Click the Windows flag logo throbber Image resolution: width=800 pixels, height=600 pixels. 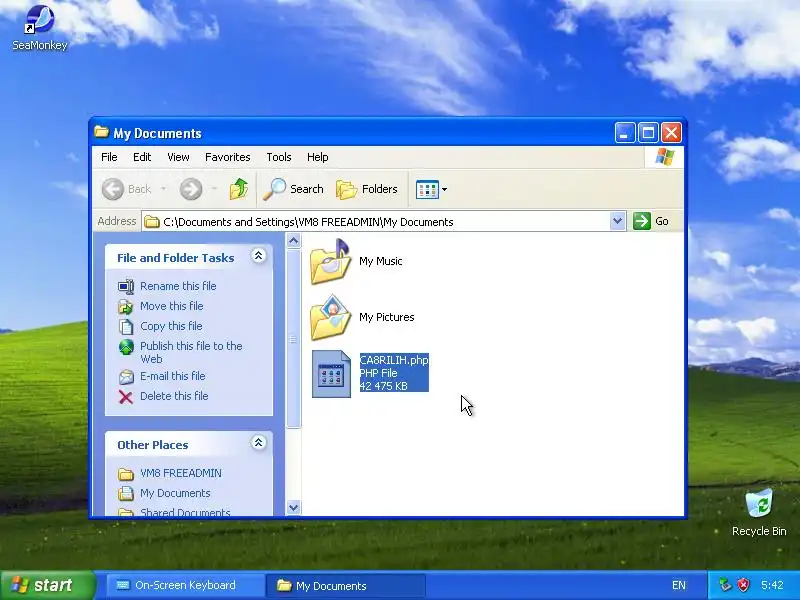pos(664,157)
